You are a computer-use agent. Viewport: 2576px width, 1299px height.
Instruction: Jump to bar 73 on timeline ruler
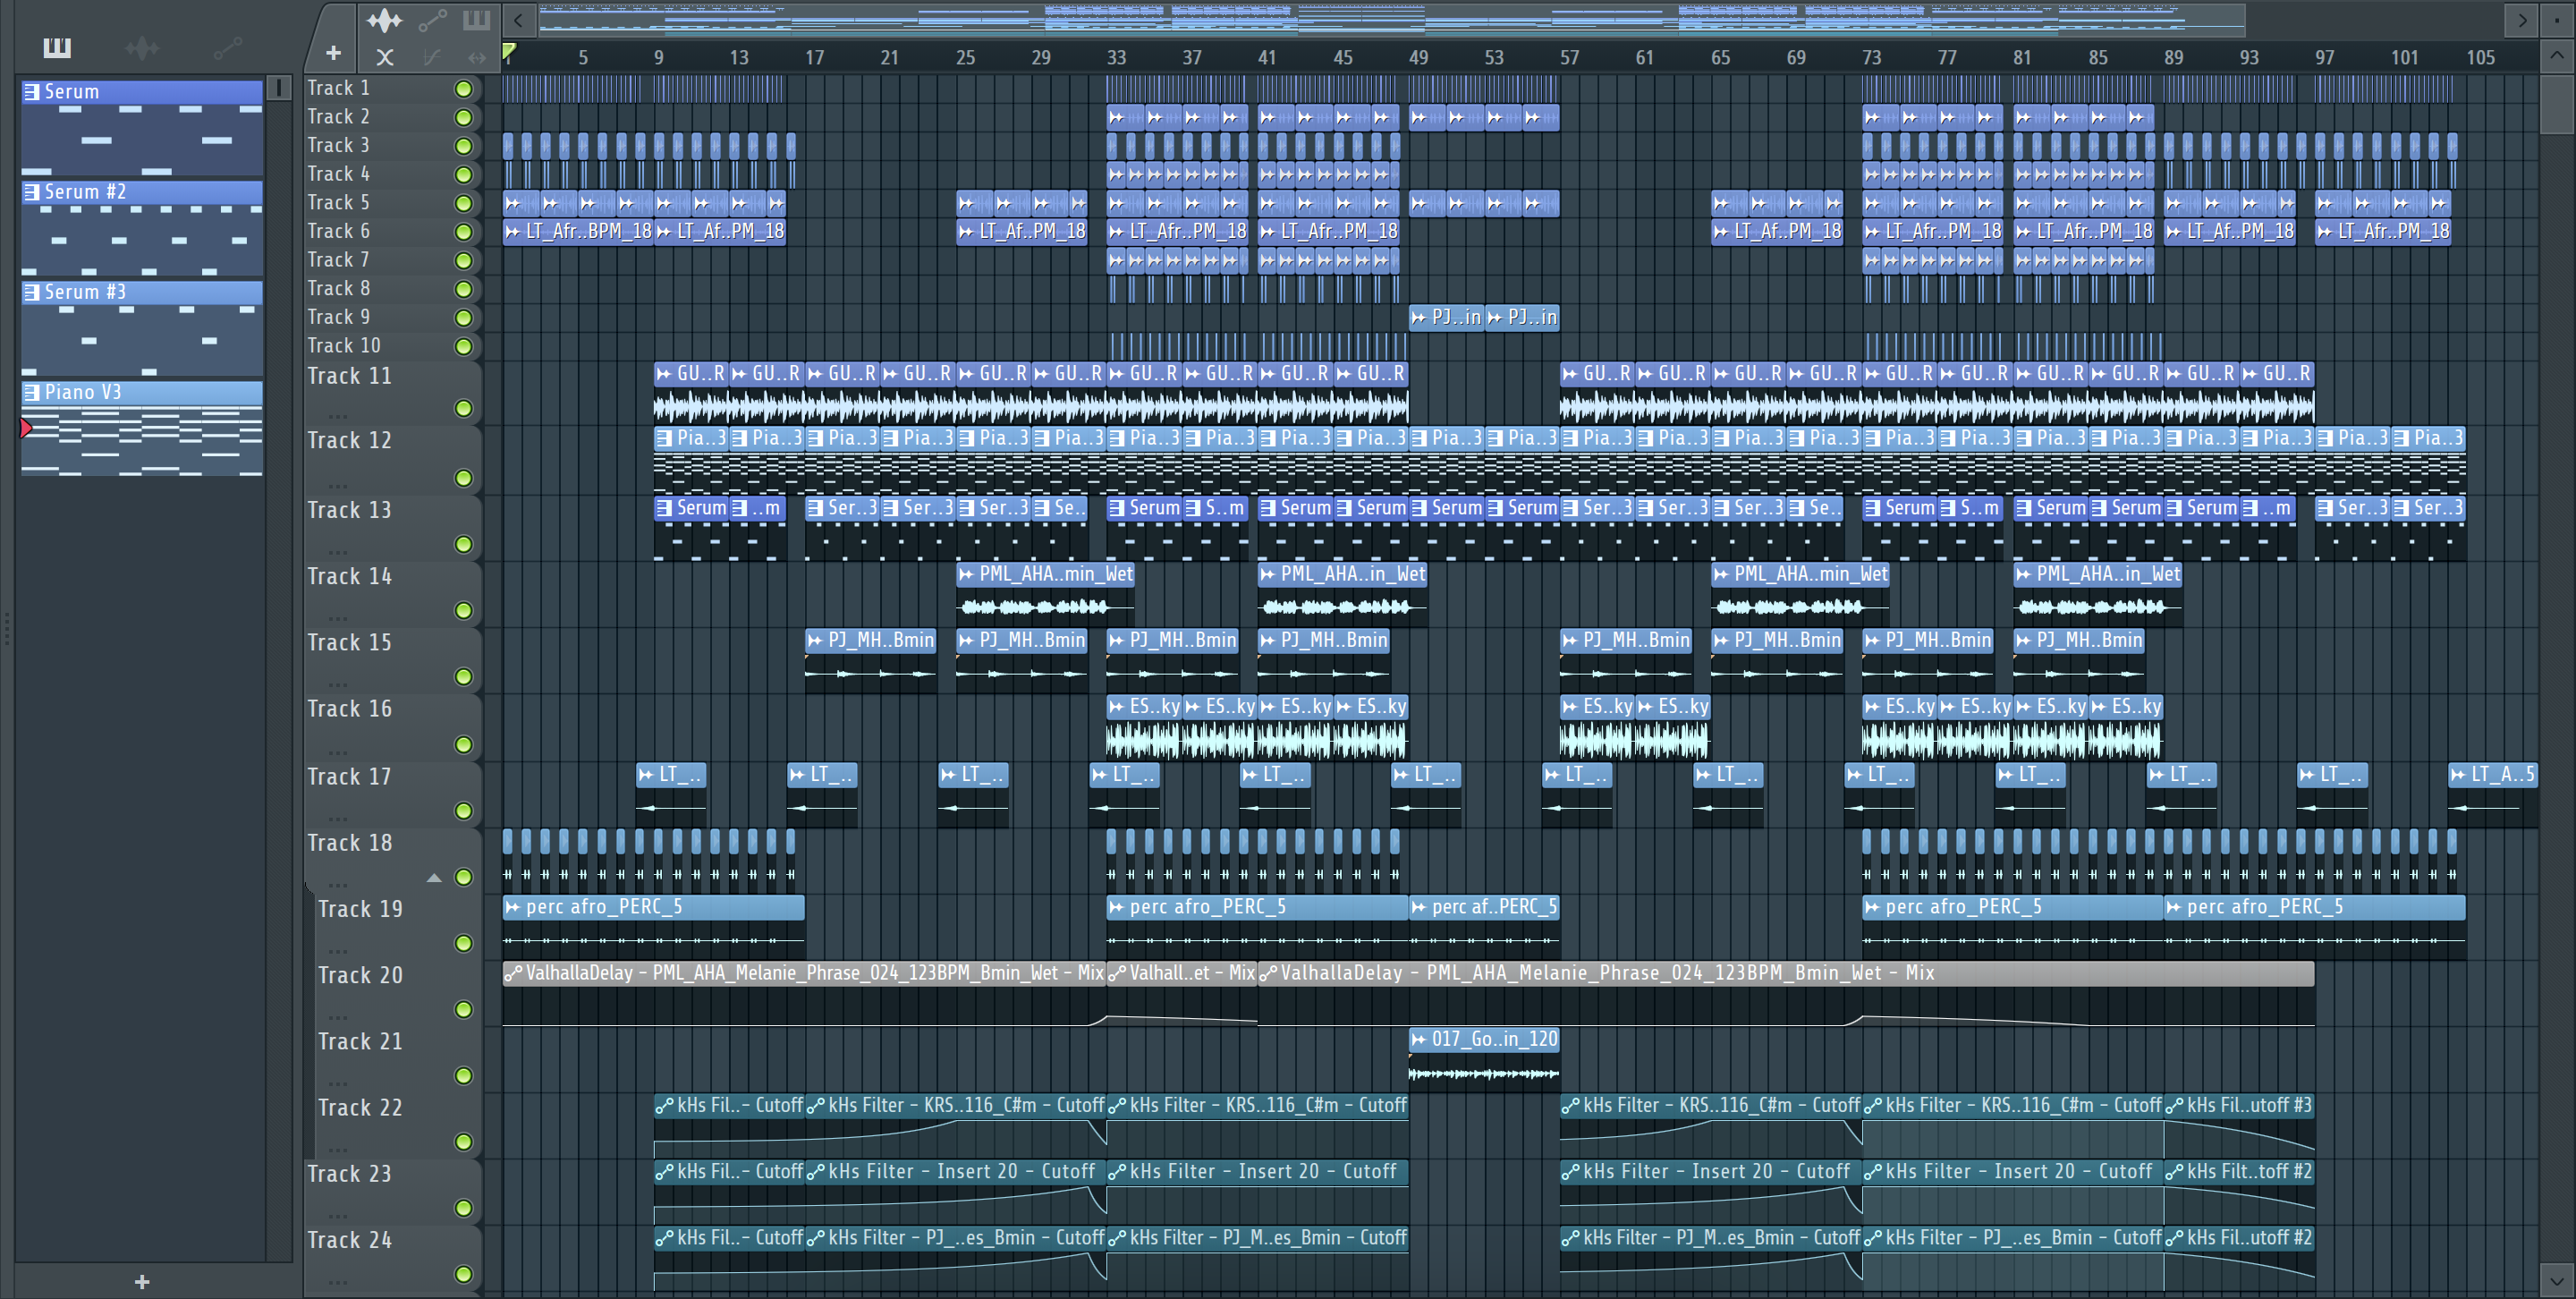(1871, 58)
